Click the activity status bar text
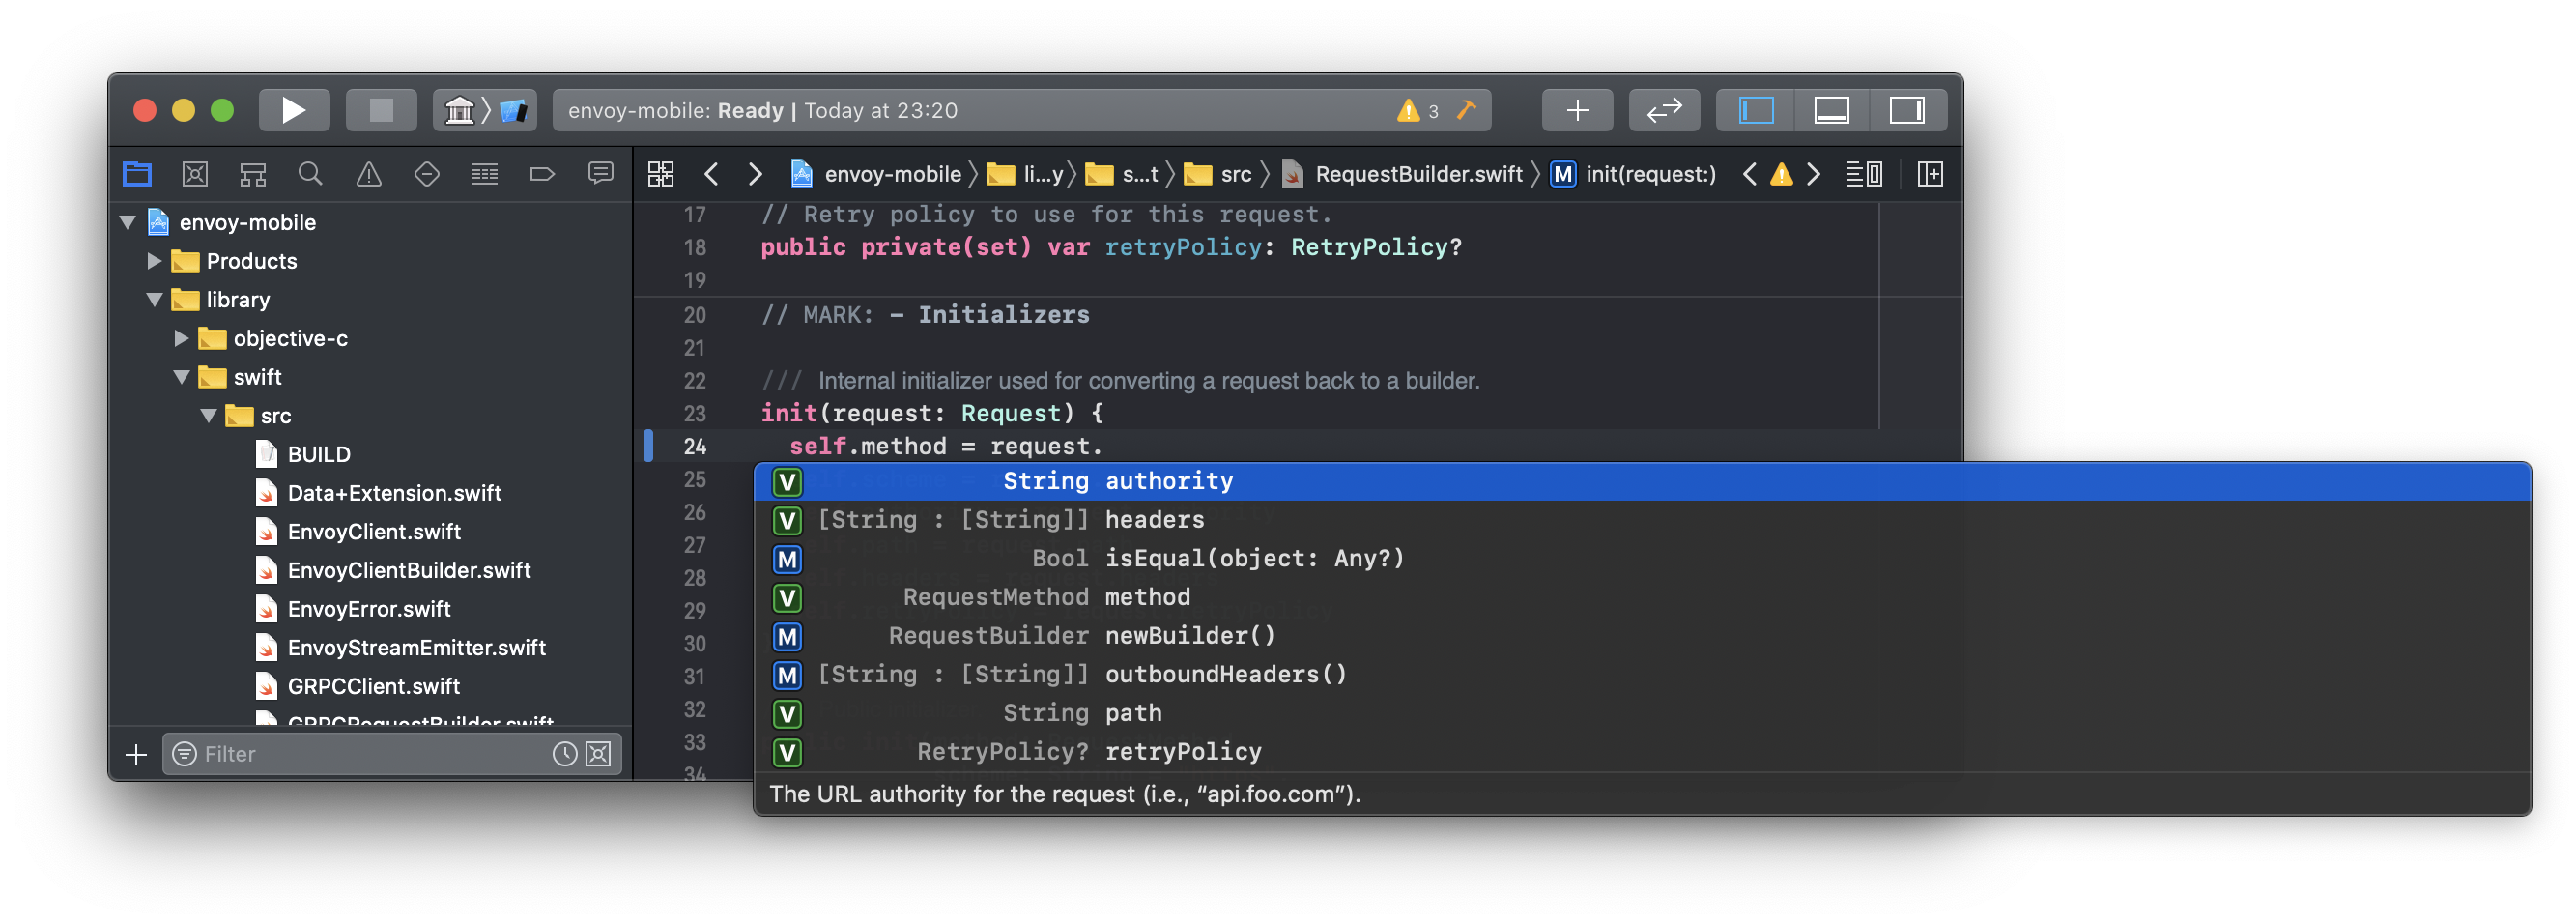The height and width of the screenshot is (924, 2576). 763,110
